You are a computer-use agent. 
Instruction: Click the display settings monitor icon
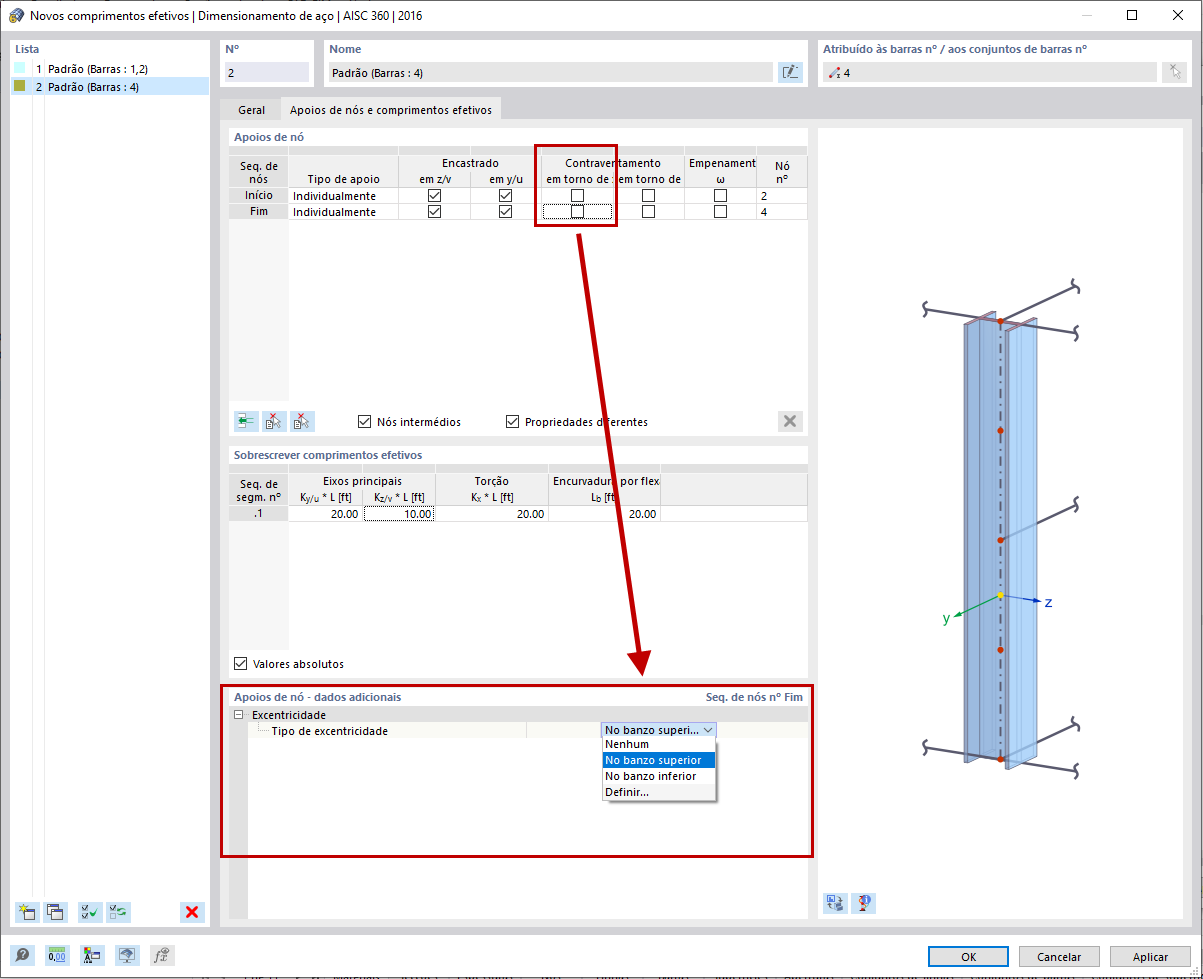point(127,955)
